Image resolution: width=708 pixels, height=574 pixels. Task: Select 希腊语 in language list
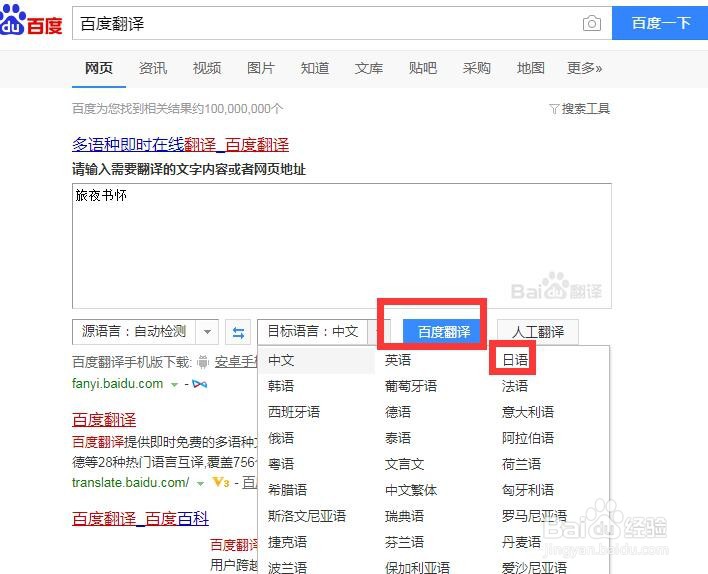click(287, 490)
